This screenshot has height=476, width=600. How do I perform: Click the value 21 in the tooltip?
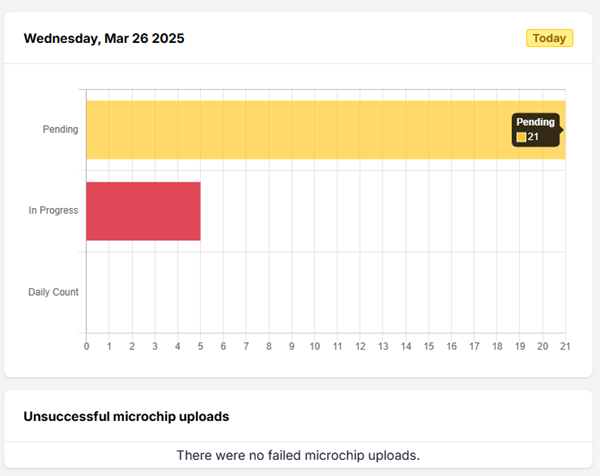click(533, 137)
